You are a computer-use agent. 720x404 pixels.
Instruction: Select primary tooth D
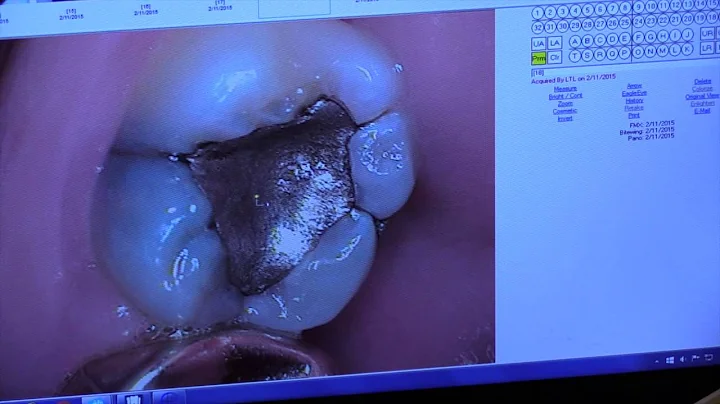[613, 39]
